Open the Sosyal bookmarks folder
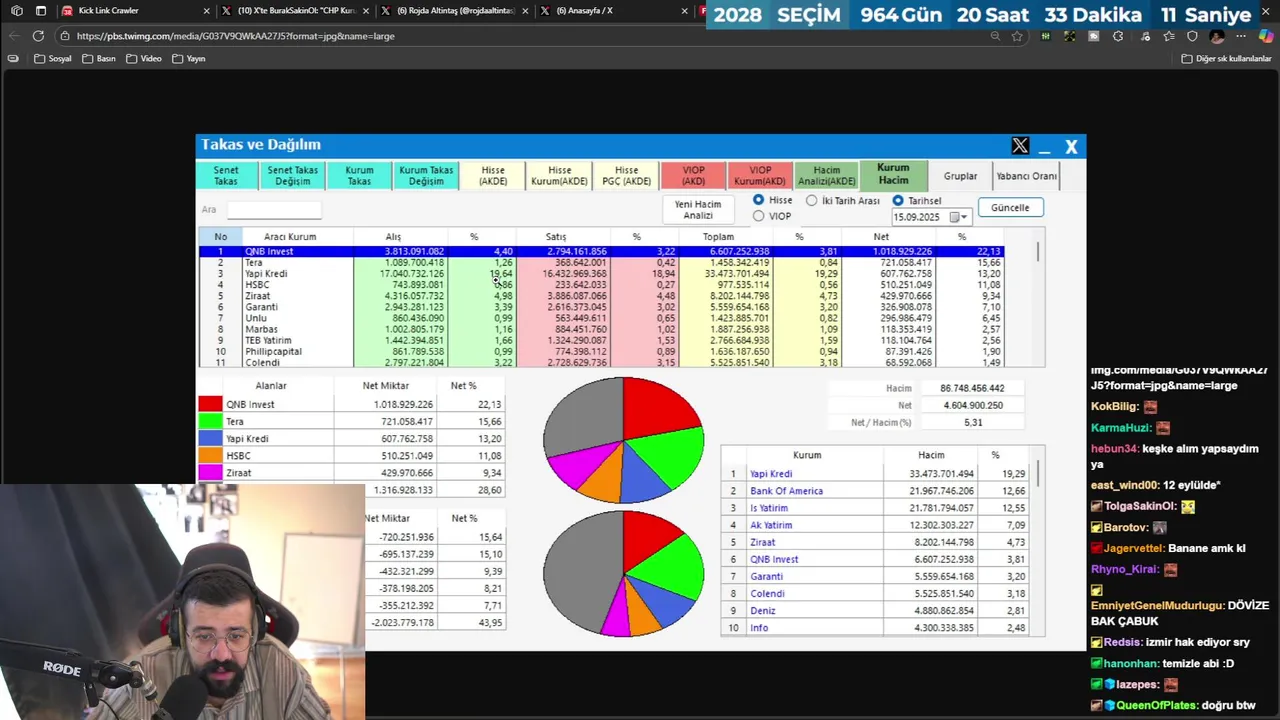Viewport: 1280px width, 720px height. (53, 59)
